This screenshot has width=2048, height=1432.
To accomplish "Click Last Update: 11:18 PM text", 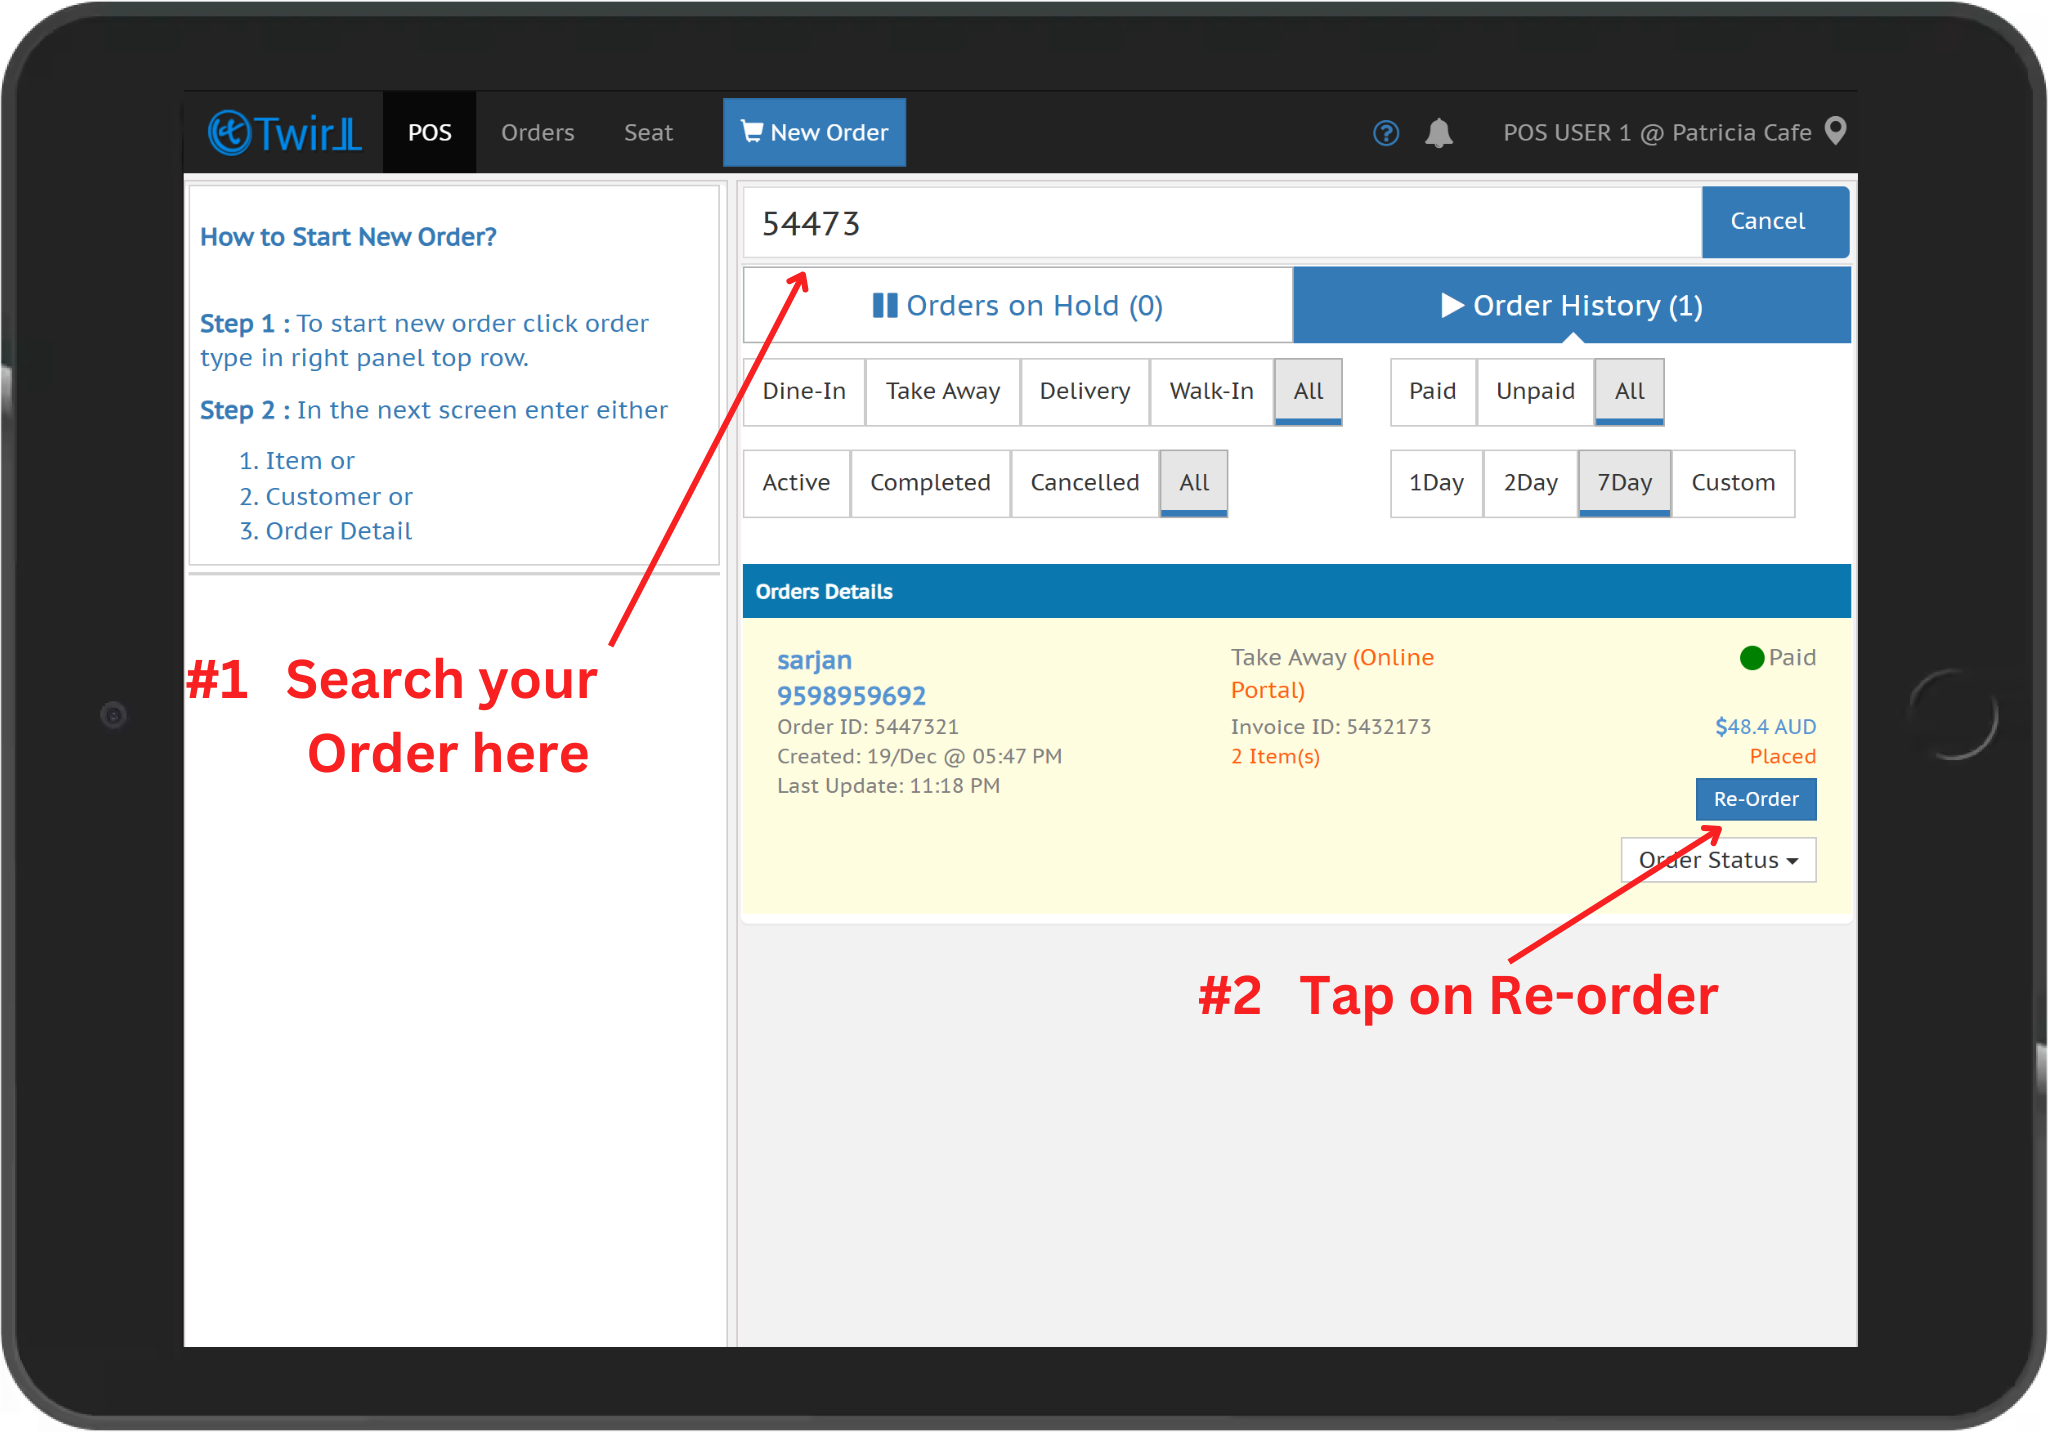I will (888, 786).
